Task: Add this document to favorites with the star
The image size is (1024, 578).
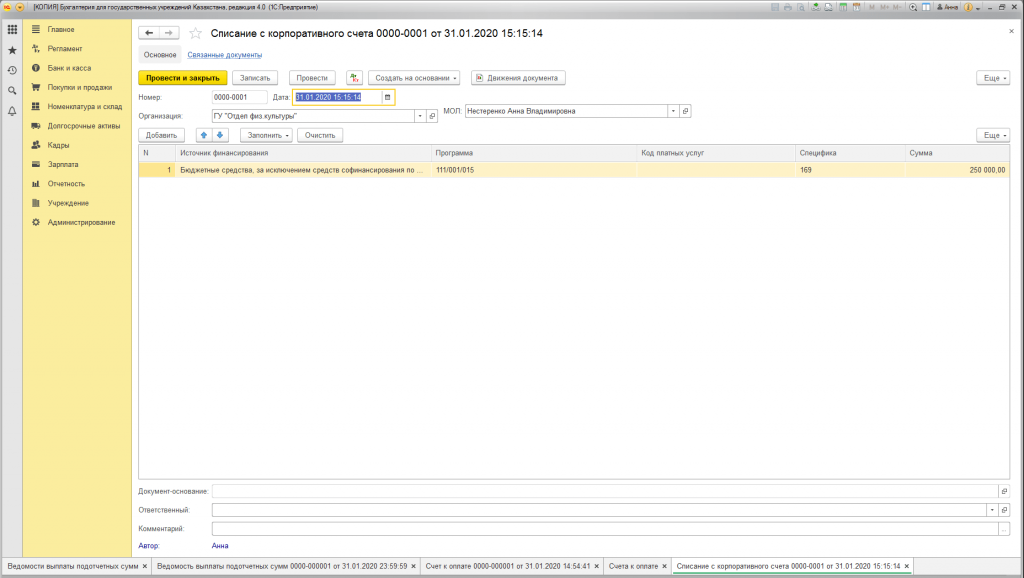Action: 195,33
